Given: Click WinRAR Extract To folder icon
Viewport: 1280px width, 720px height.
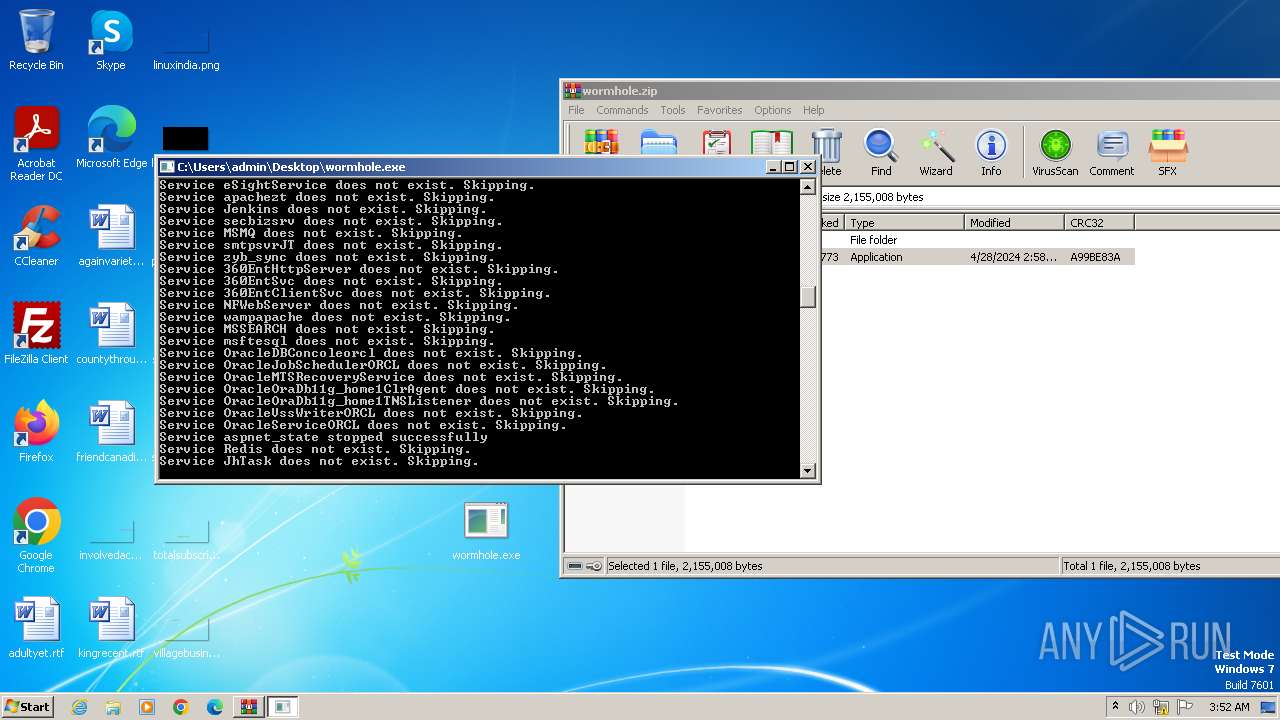Looking at the screenshot, I should (x=658, y=142).
